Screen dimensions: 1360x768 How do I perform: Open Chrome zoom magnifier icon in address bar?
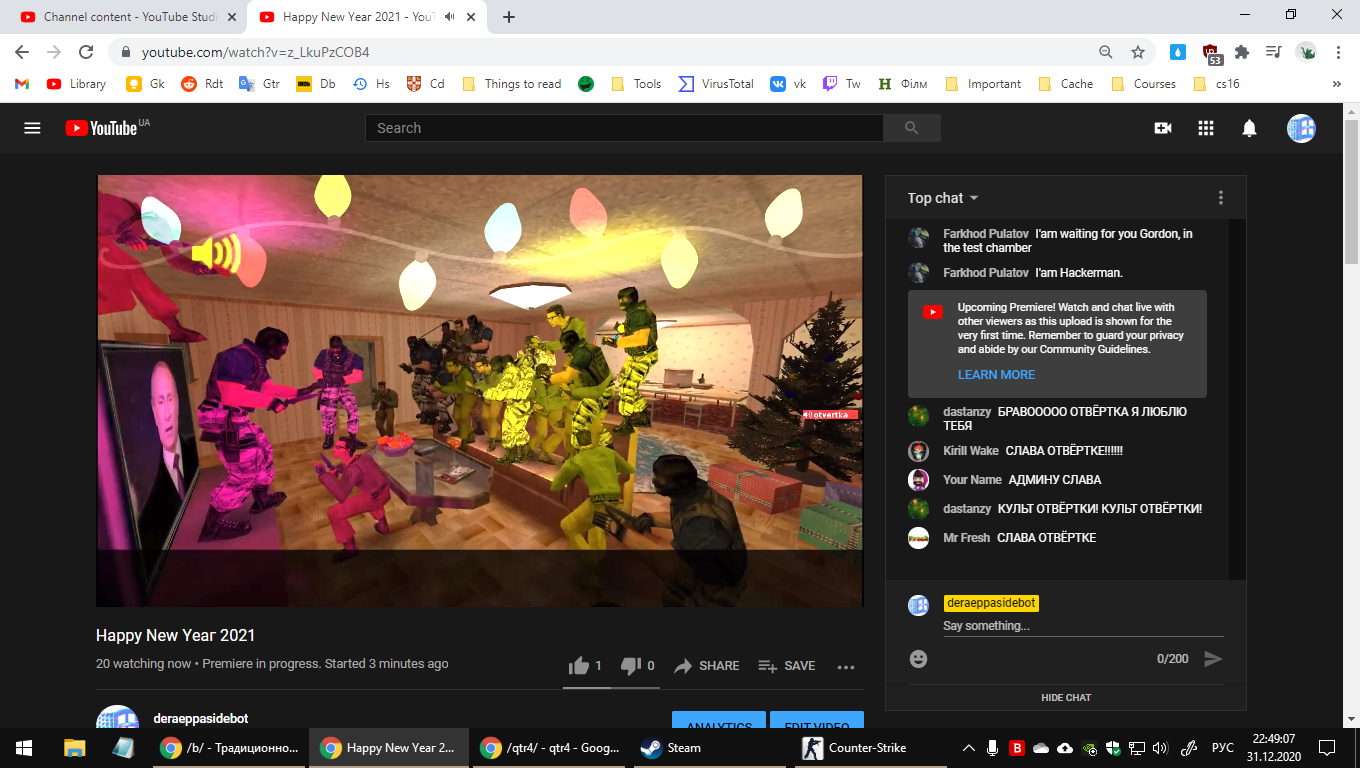coord(1106,52)
